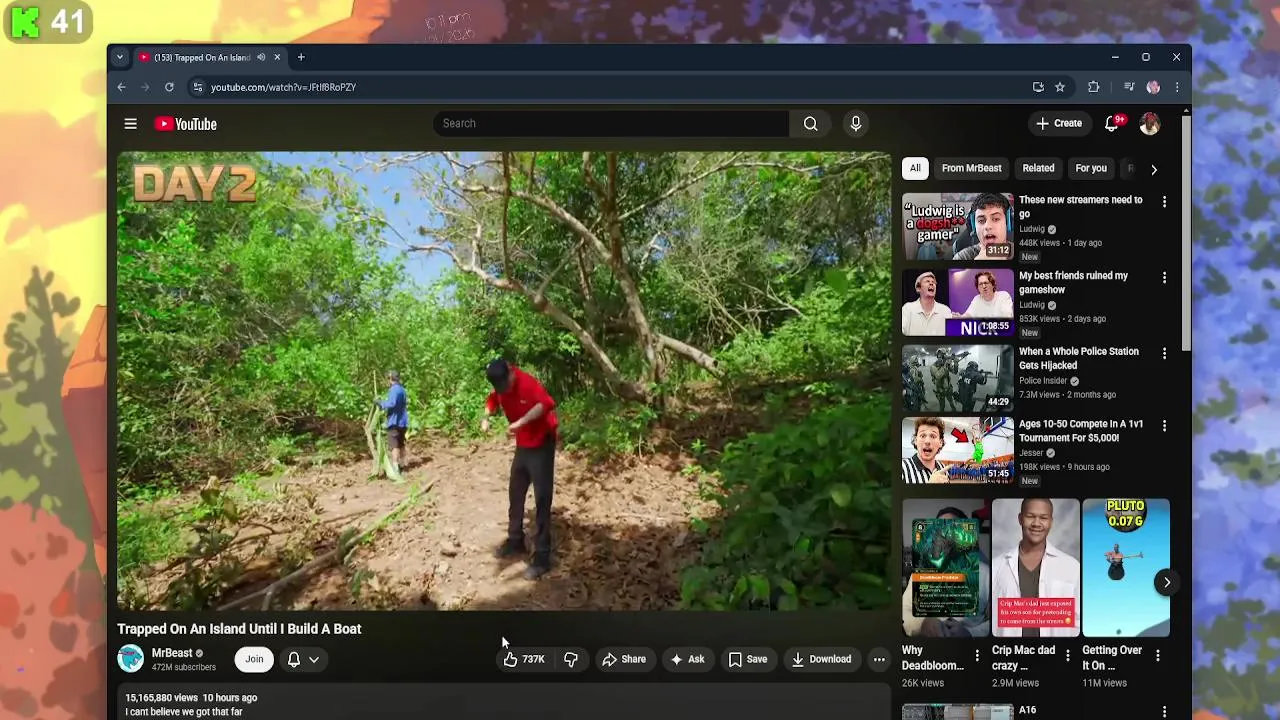
Task: Click the page vertical scrollbar
Action: (x=1186, y=234)
